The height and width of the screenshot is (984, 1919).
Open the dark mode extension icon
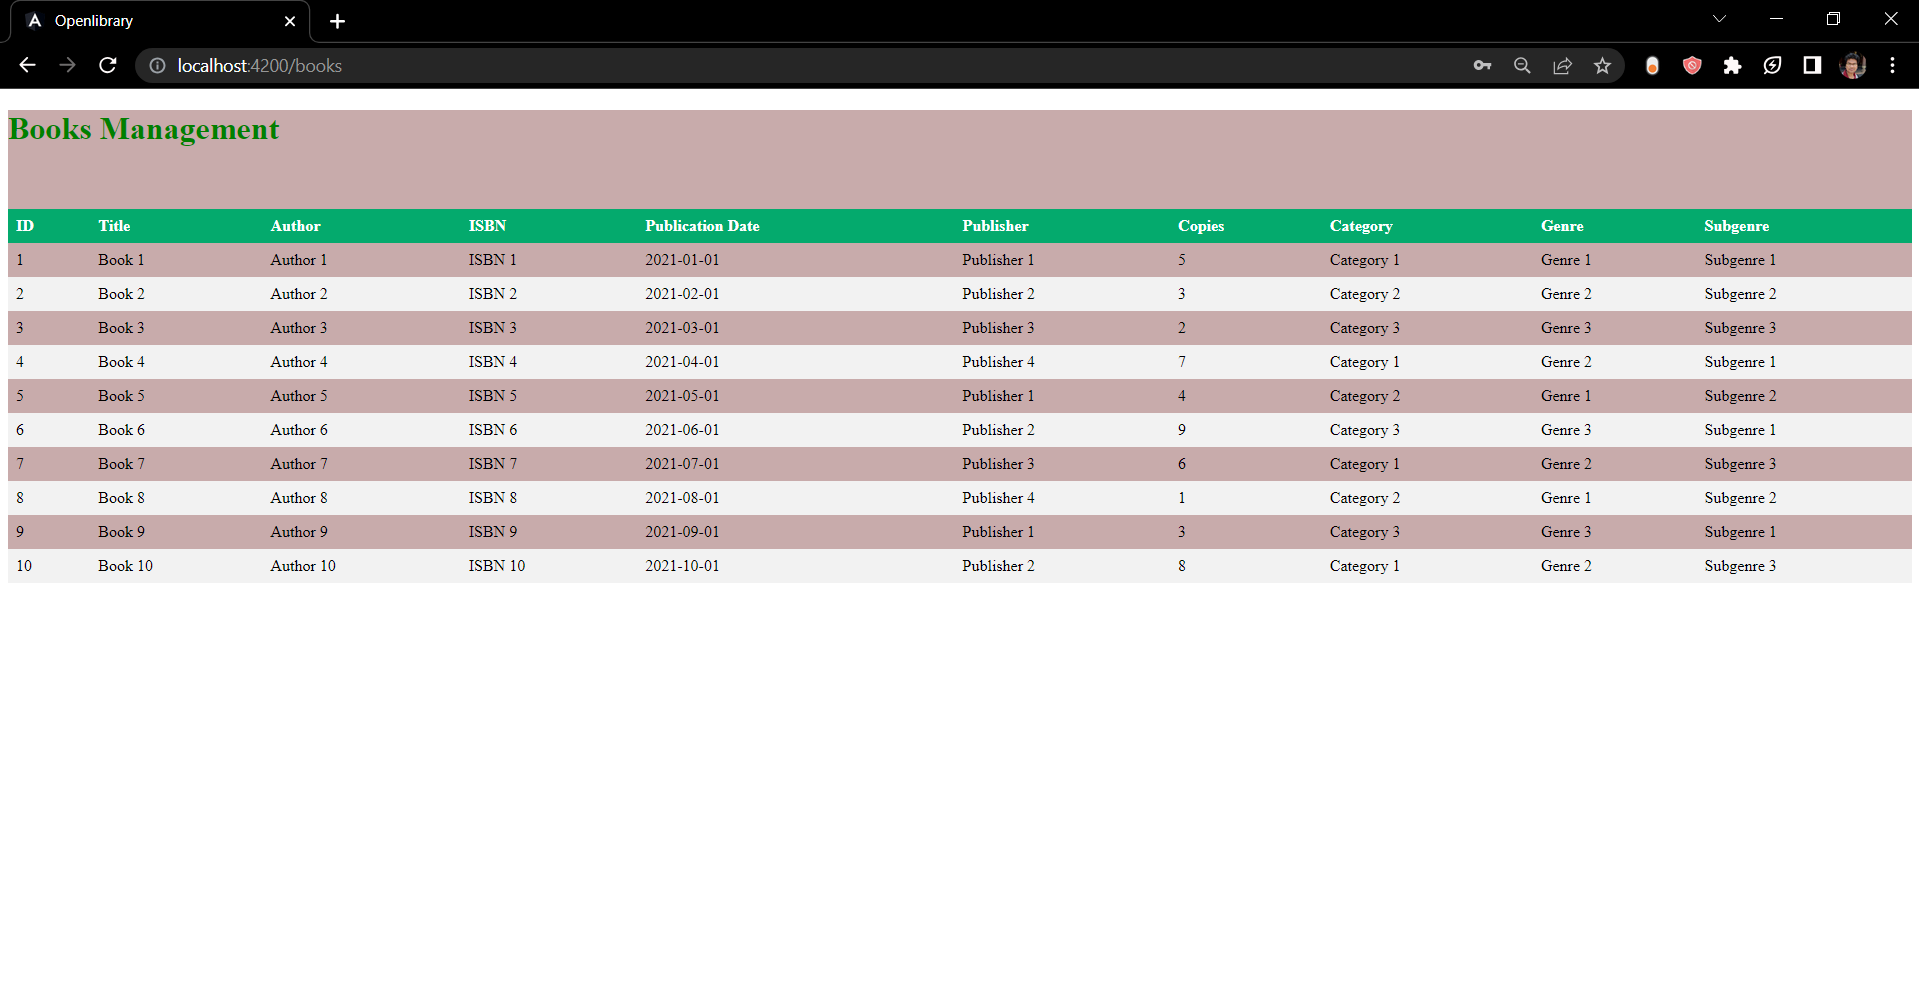point(1812,65)
